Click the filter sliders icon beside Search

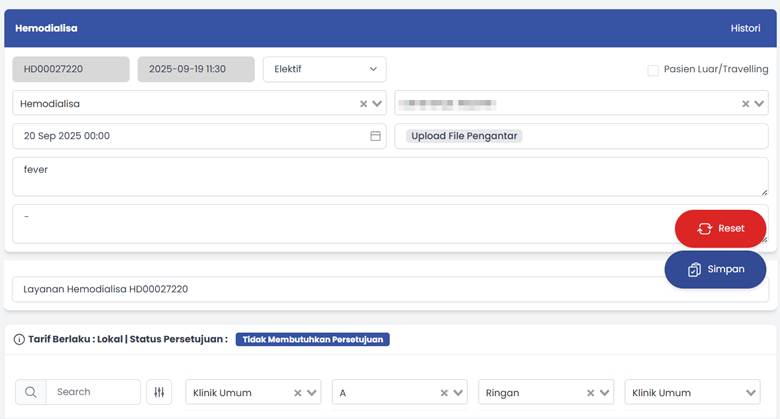pos(159,393)
